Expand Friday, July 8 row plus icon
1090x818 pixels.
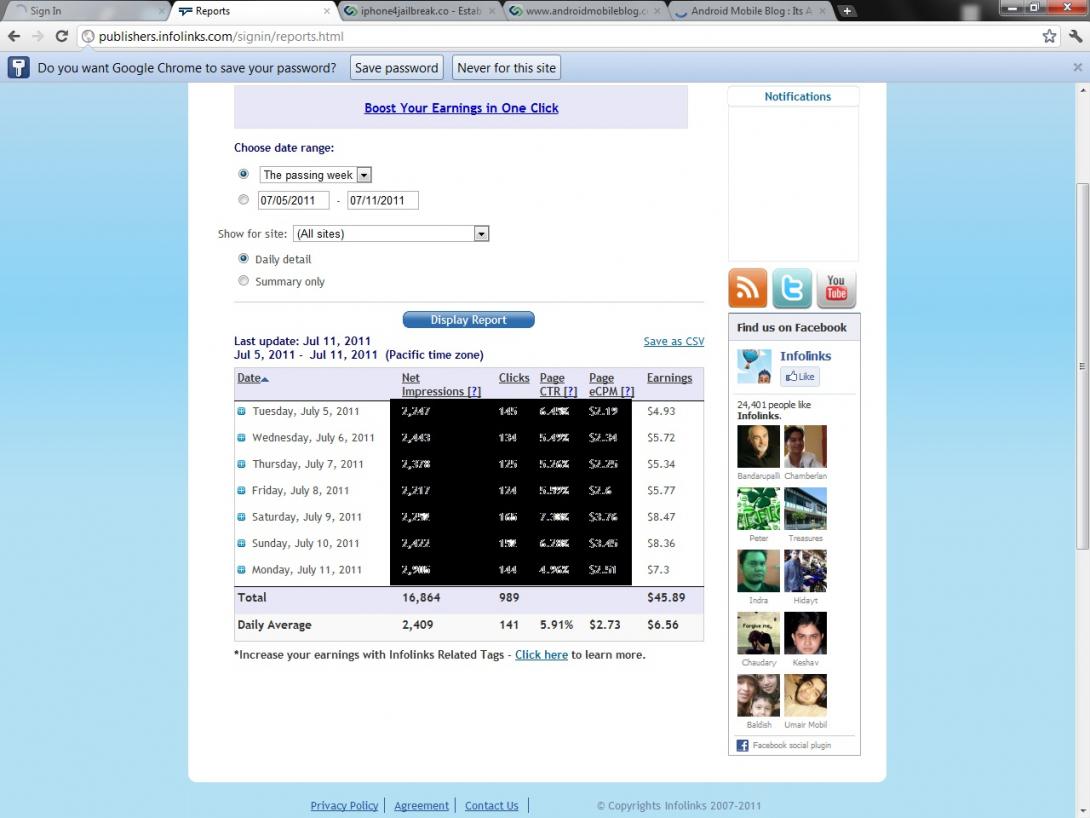coord(241,491)
